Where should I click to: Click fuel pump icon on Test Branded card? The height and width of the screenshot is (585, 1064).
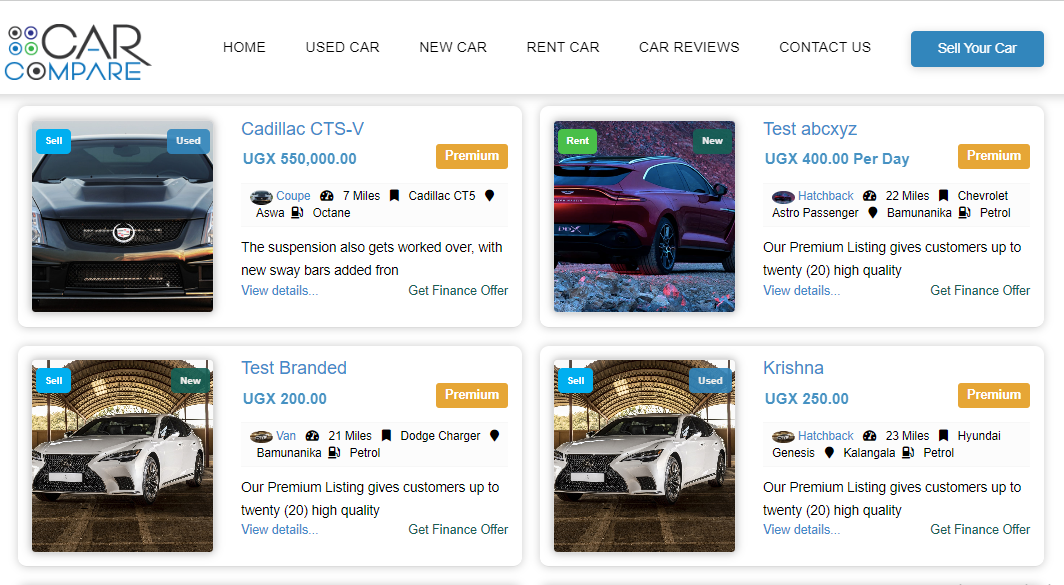334,453
